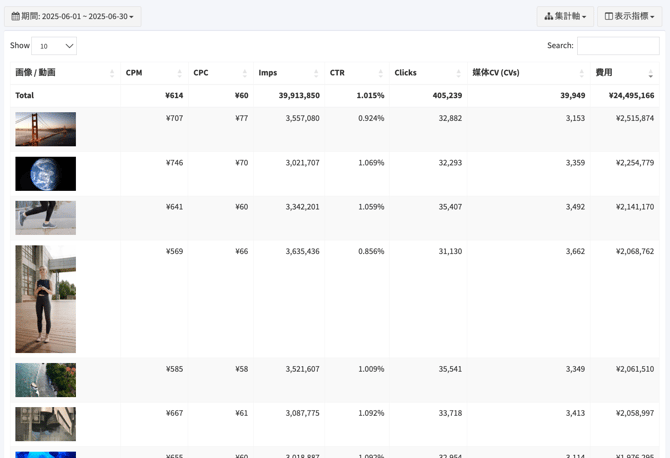Select CPC cell ¥58
The width and height of the screenshot is (670, 458).
(x=241, y=369)
